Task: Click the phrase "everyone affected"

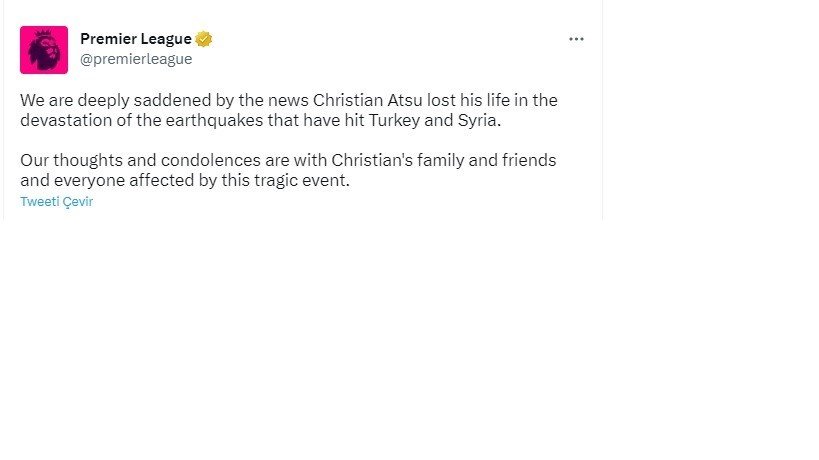Action: (x=113, y=182)
